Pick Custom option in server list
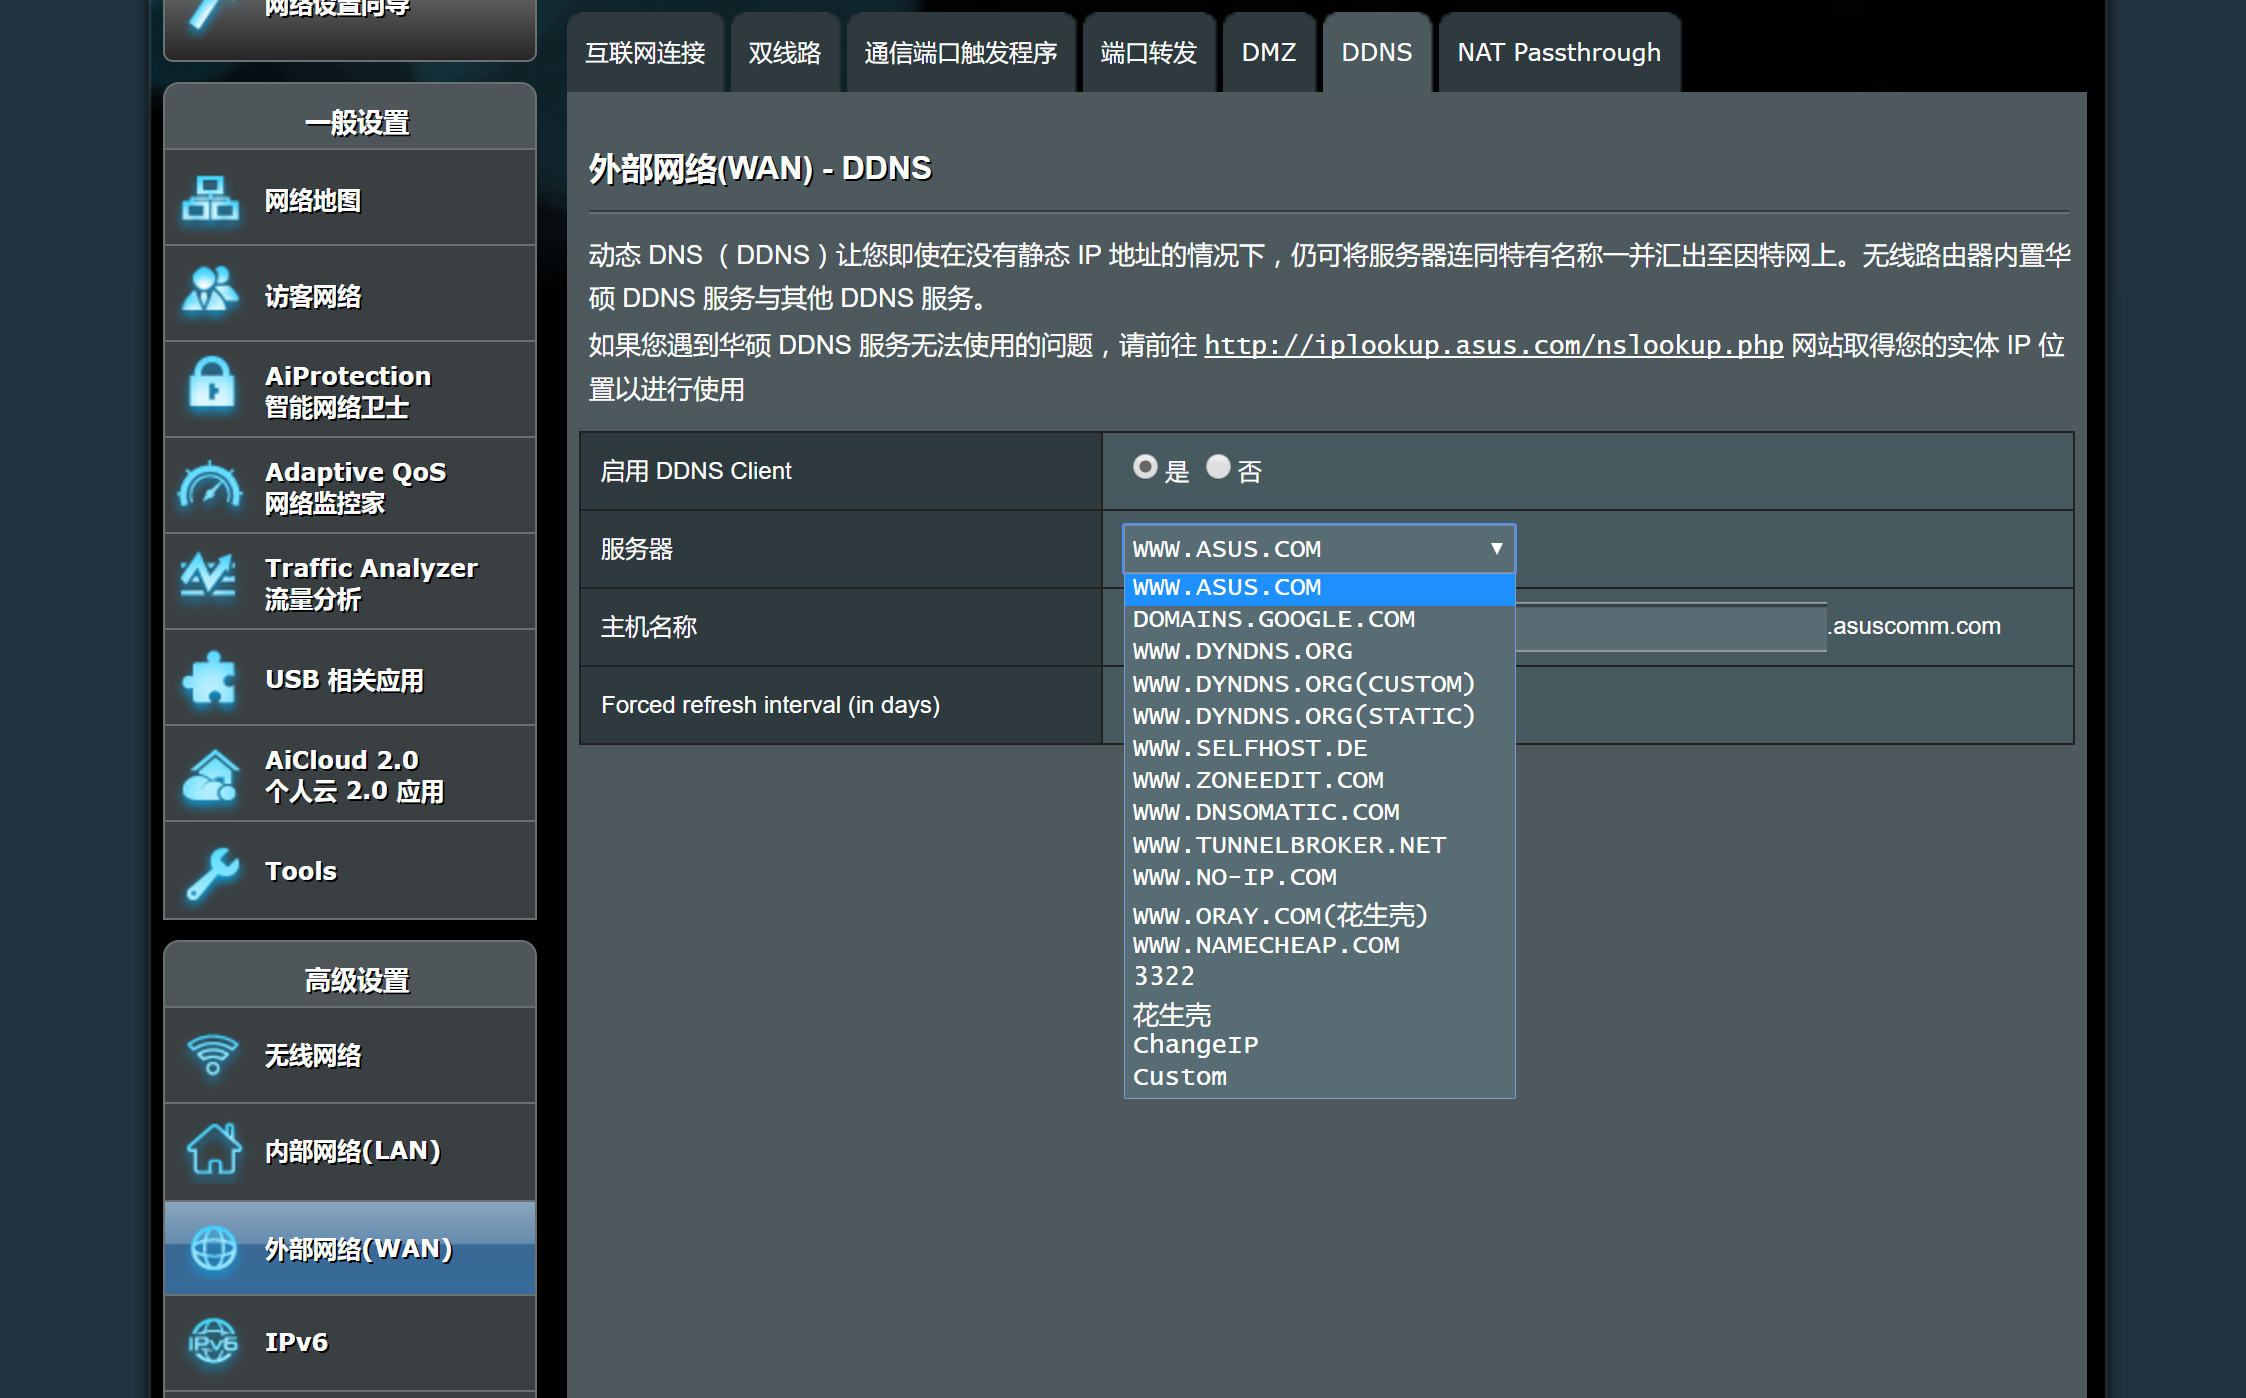 [1180, 1077]
